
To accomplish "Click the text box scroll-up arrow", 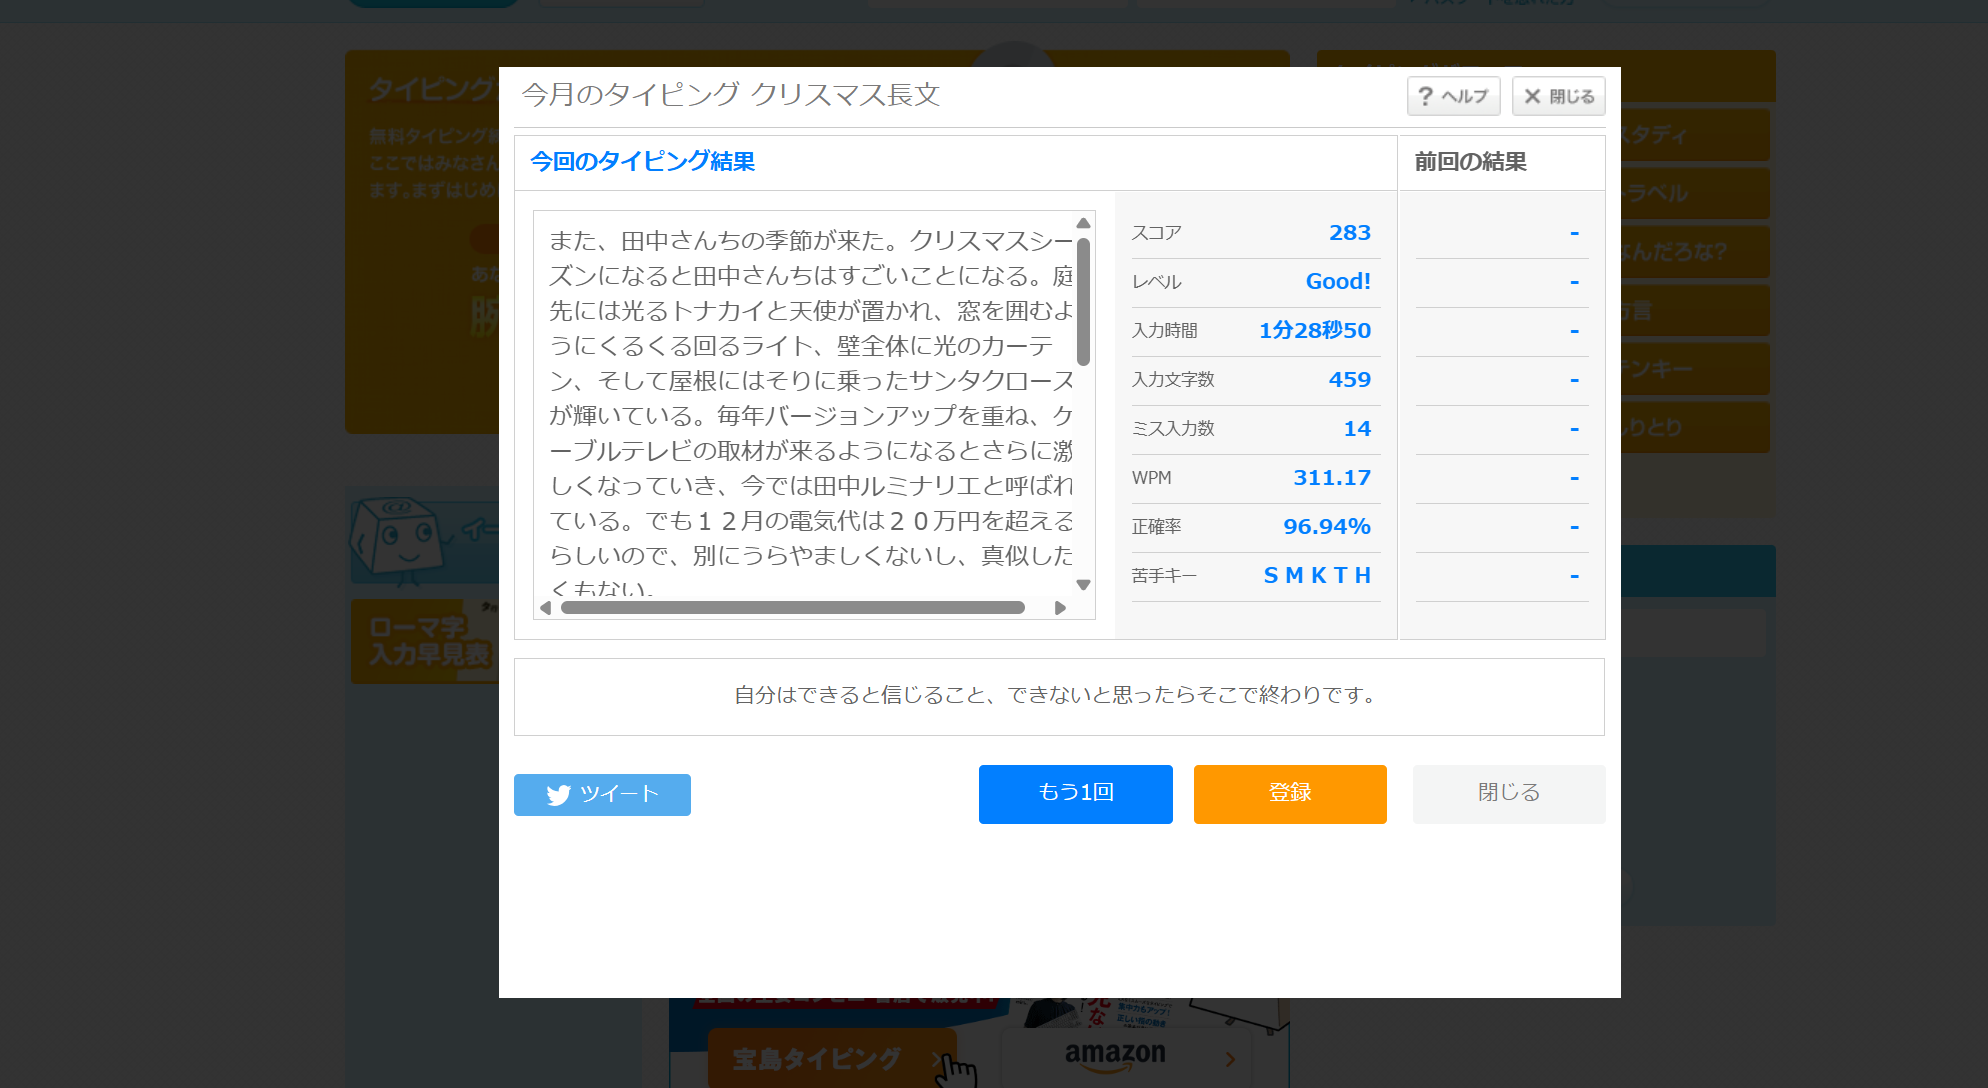I will [x=1083, y=223].
